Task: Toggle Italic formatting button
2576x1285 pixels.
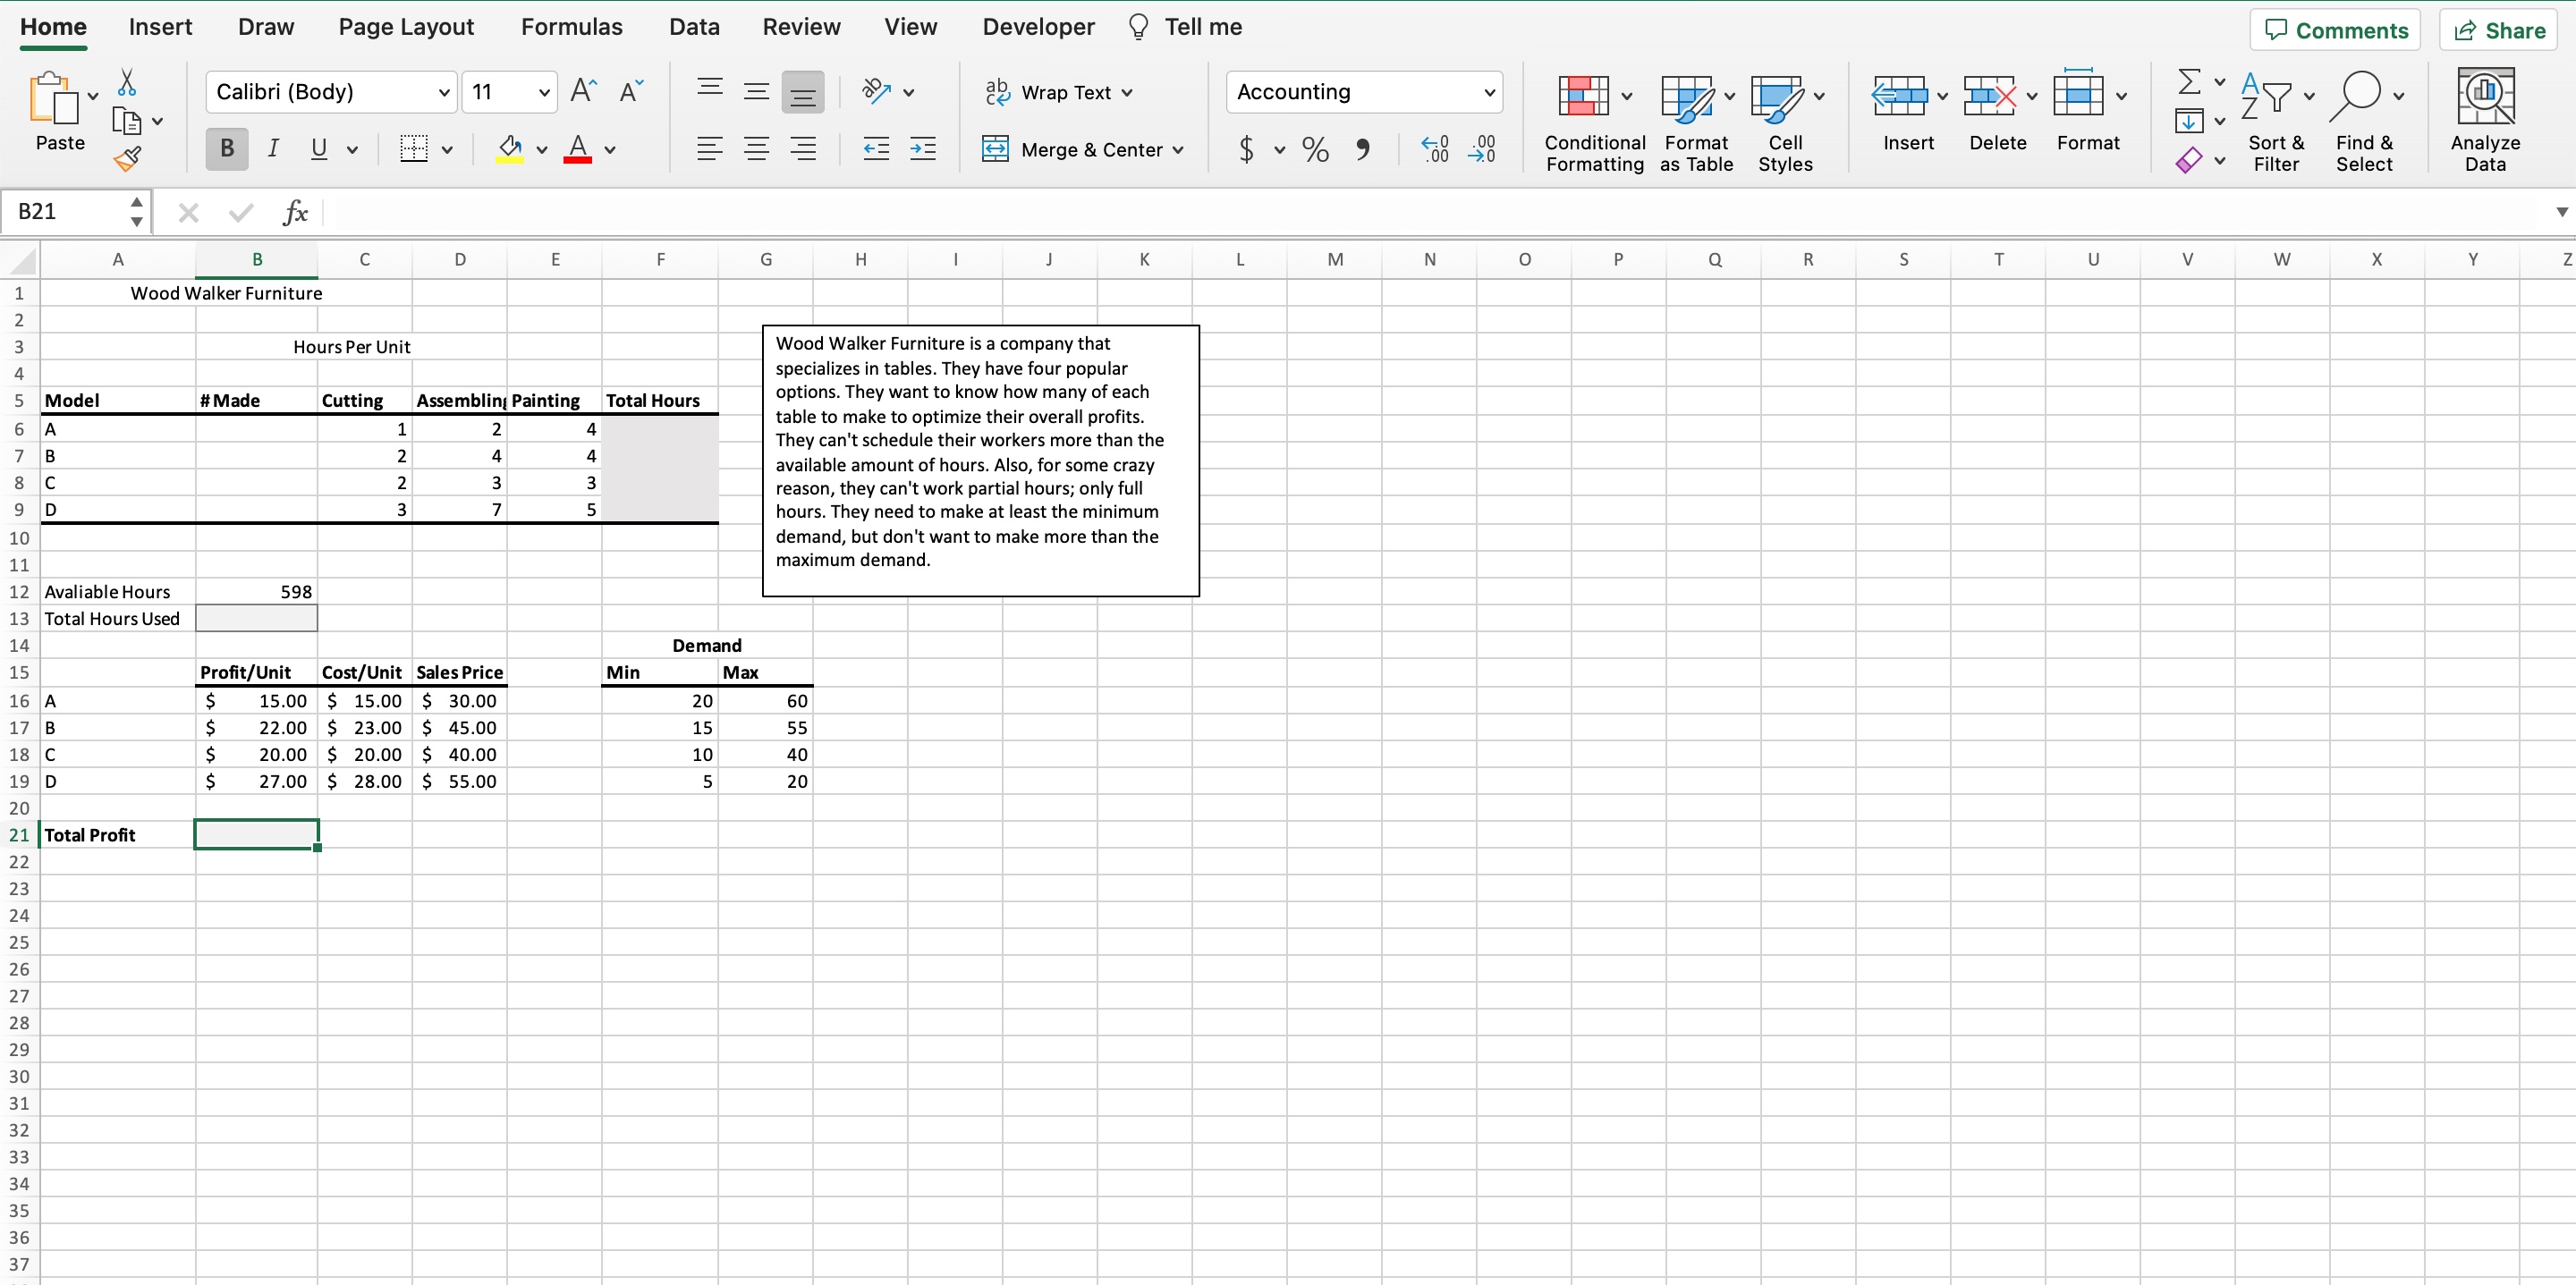Action: pos(272,149)
